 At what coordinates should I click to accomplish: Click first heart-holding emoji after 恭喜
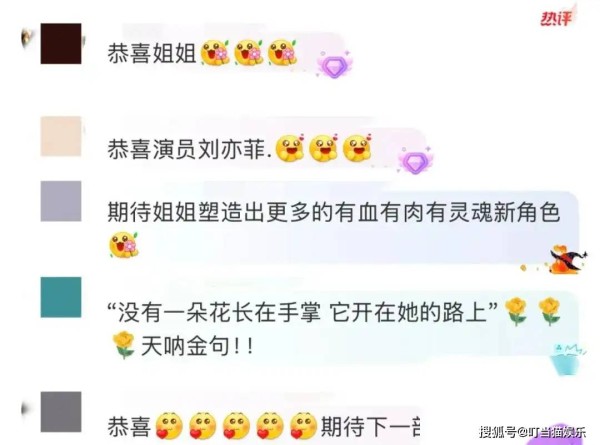point(169,426)
